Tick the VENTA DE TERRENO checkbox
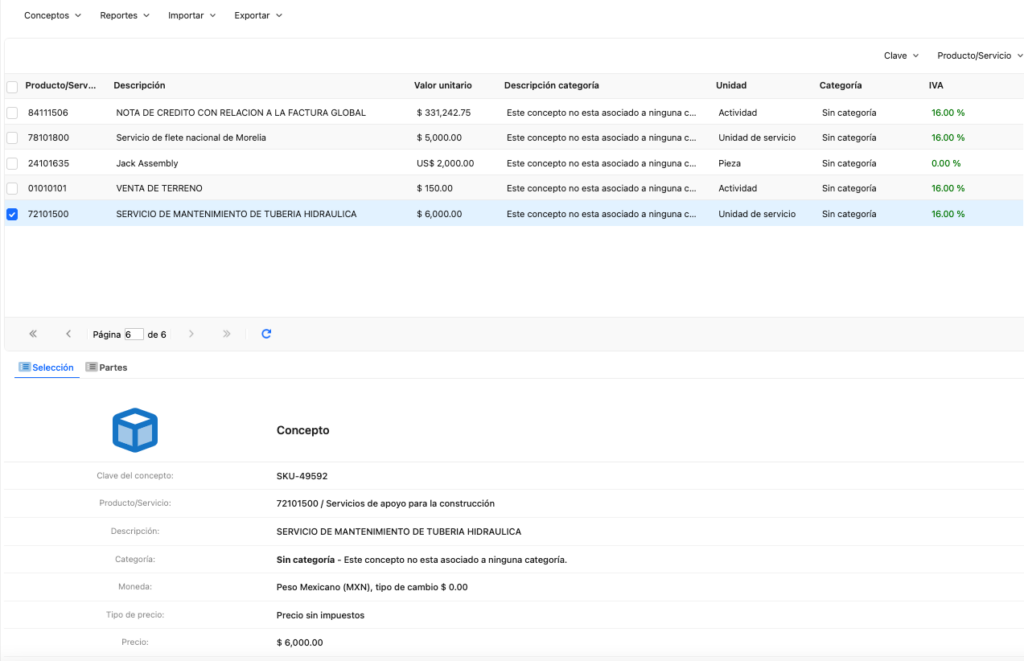This screenshot has width=1024, height=661. pyautogui.click(x=12, y=189)
